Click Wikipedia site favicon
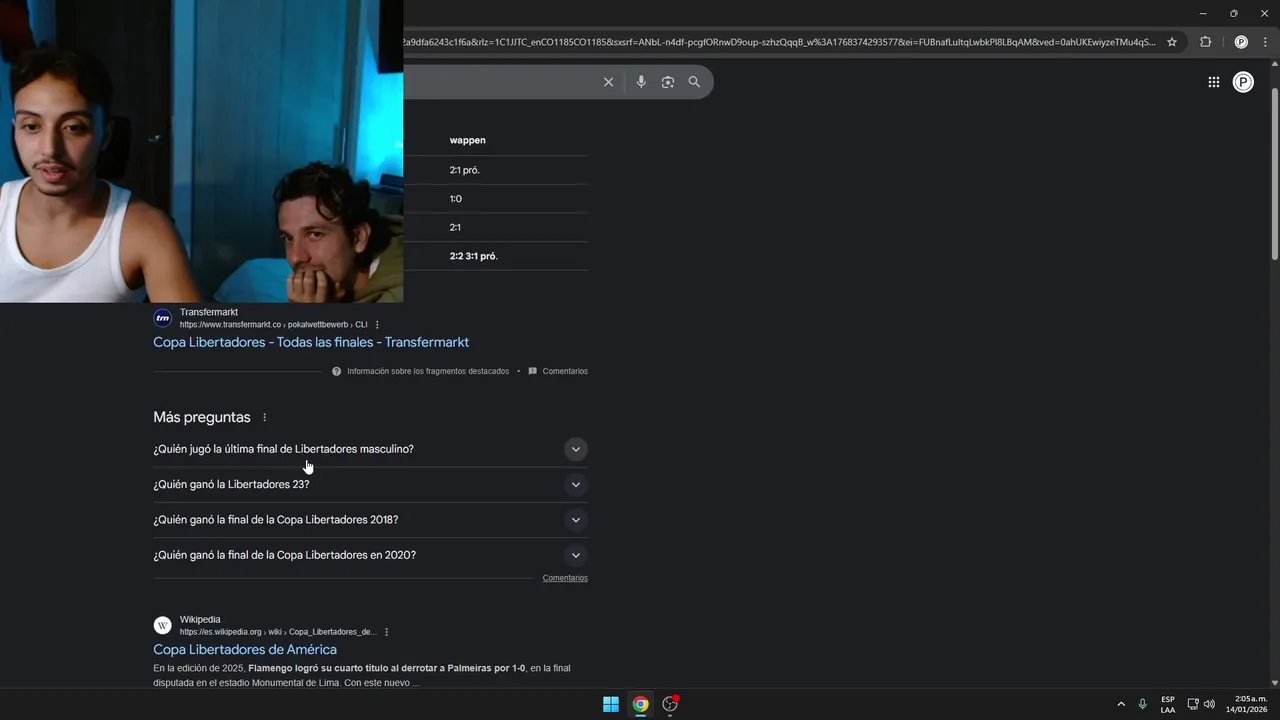The height and width of the screenshot is (720, 1280). pyautogui.click(x=162, y=625)
